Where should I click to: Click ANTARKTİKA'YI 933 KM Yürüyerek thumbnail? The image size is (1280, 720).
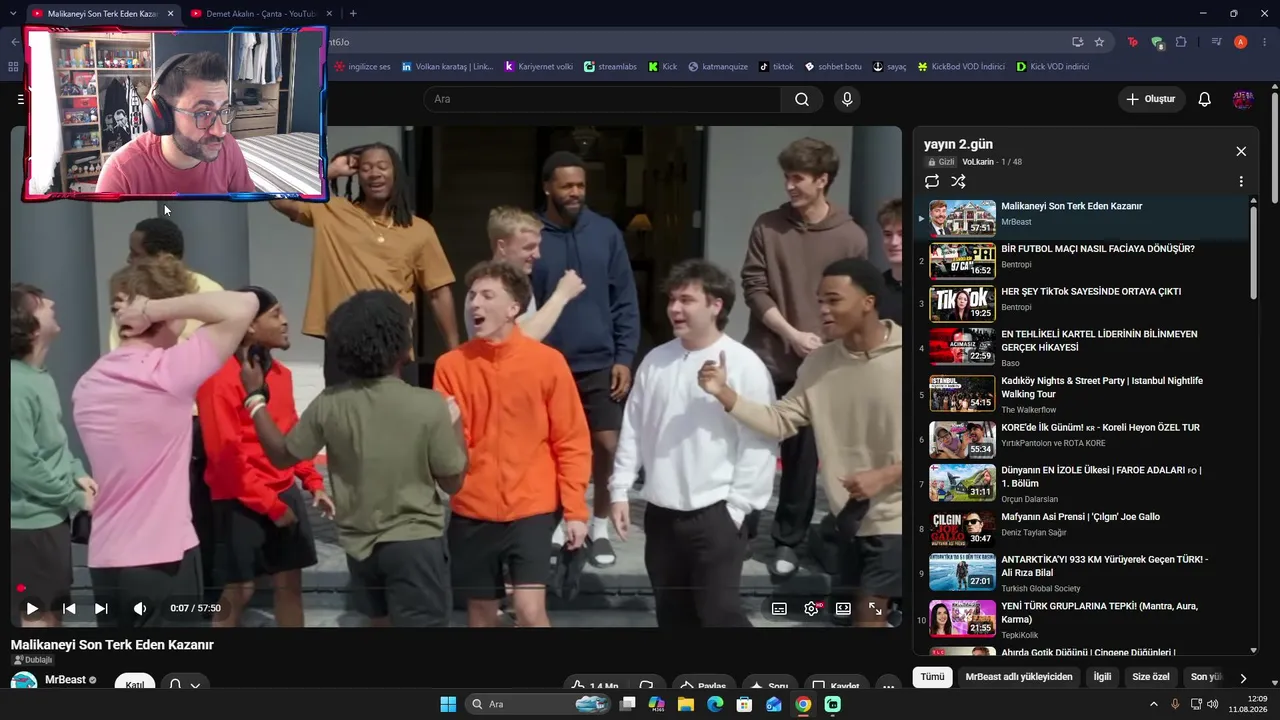coord(962,572)
